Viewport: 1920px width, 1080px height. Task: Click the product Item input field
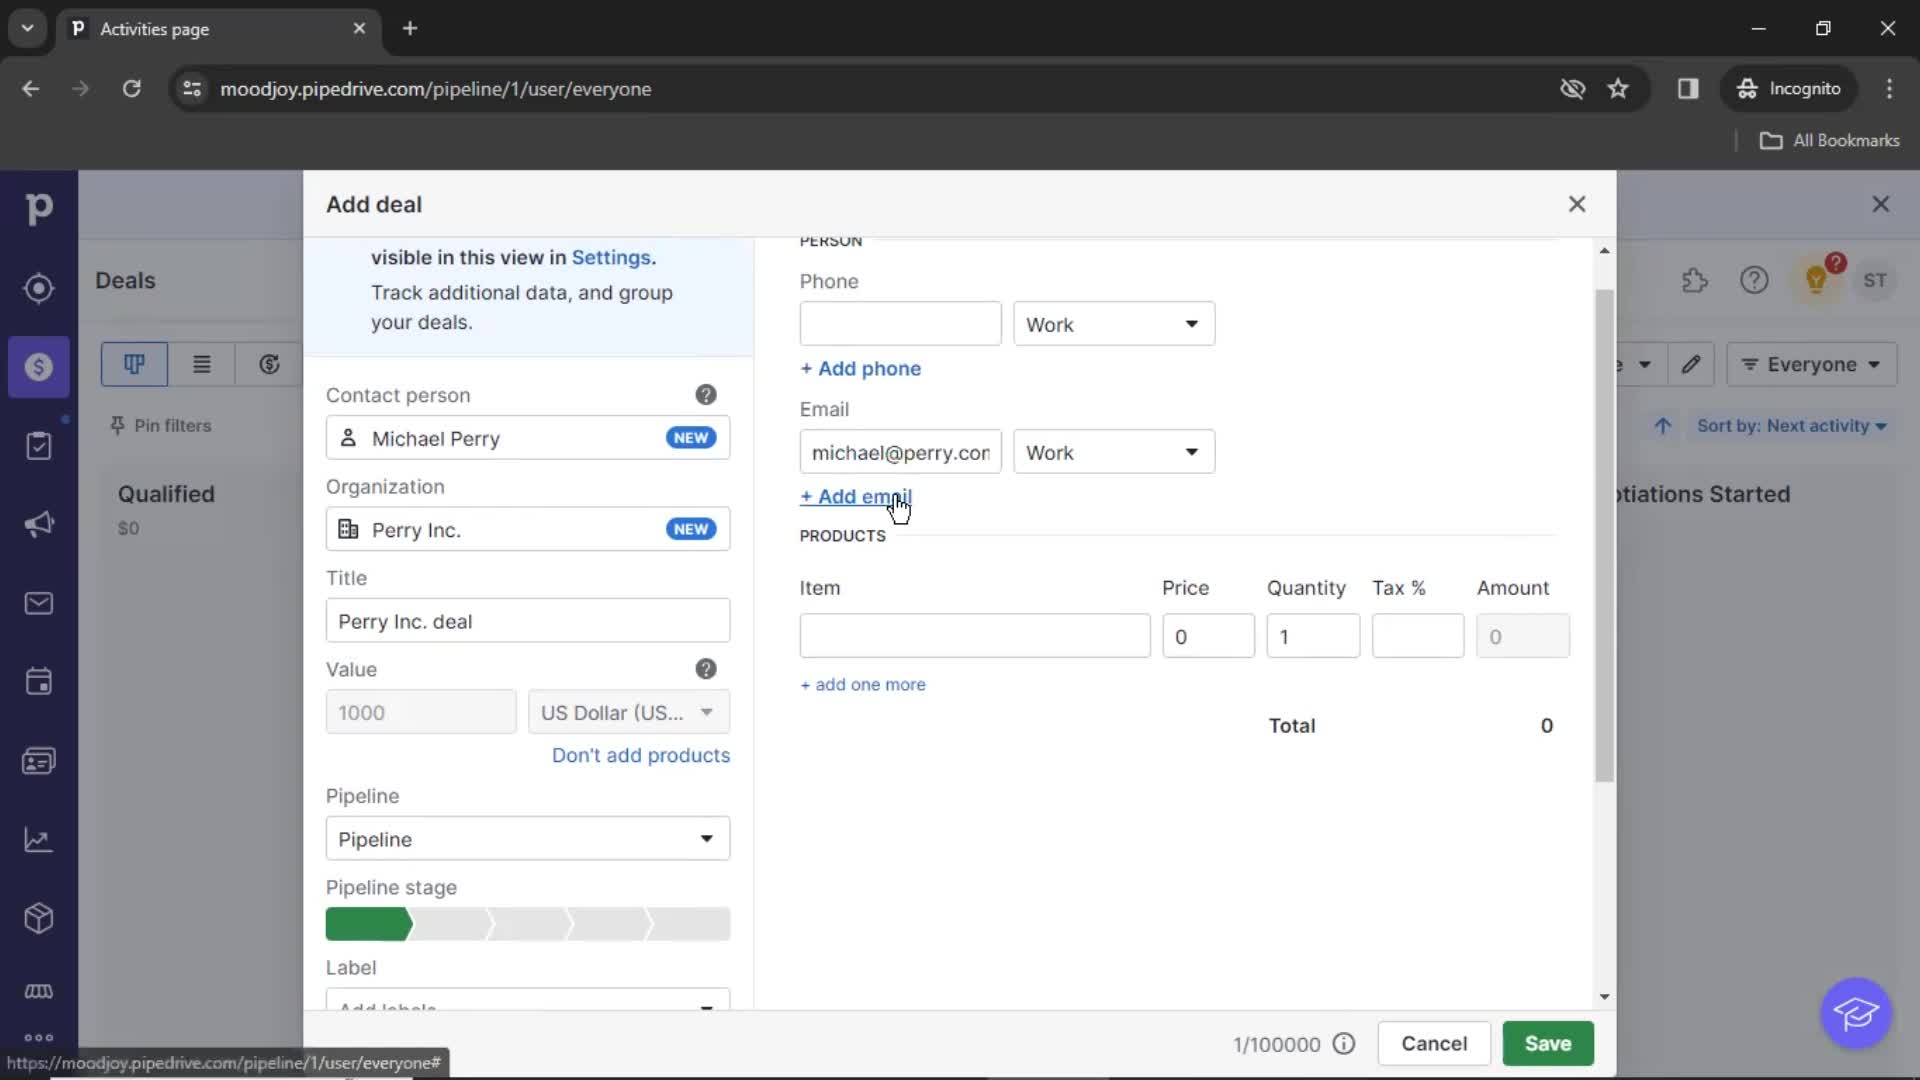click(975, 636)
